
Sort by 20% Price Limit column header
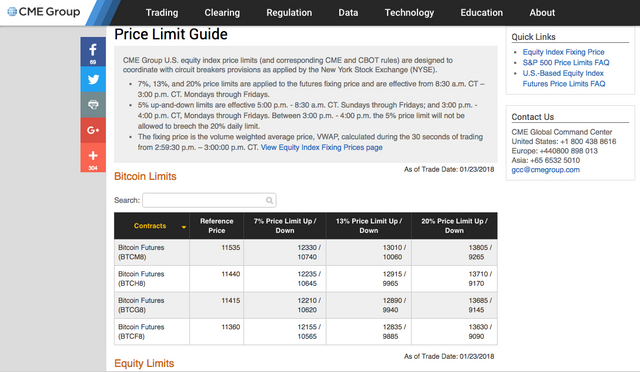point(454,226)
